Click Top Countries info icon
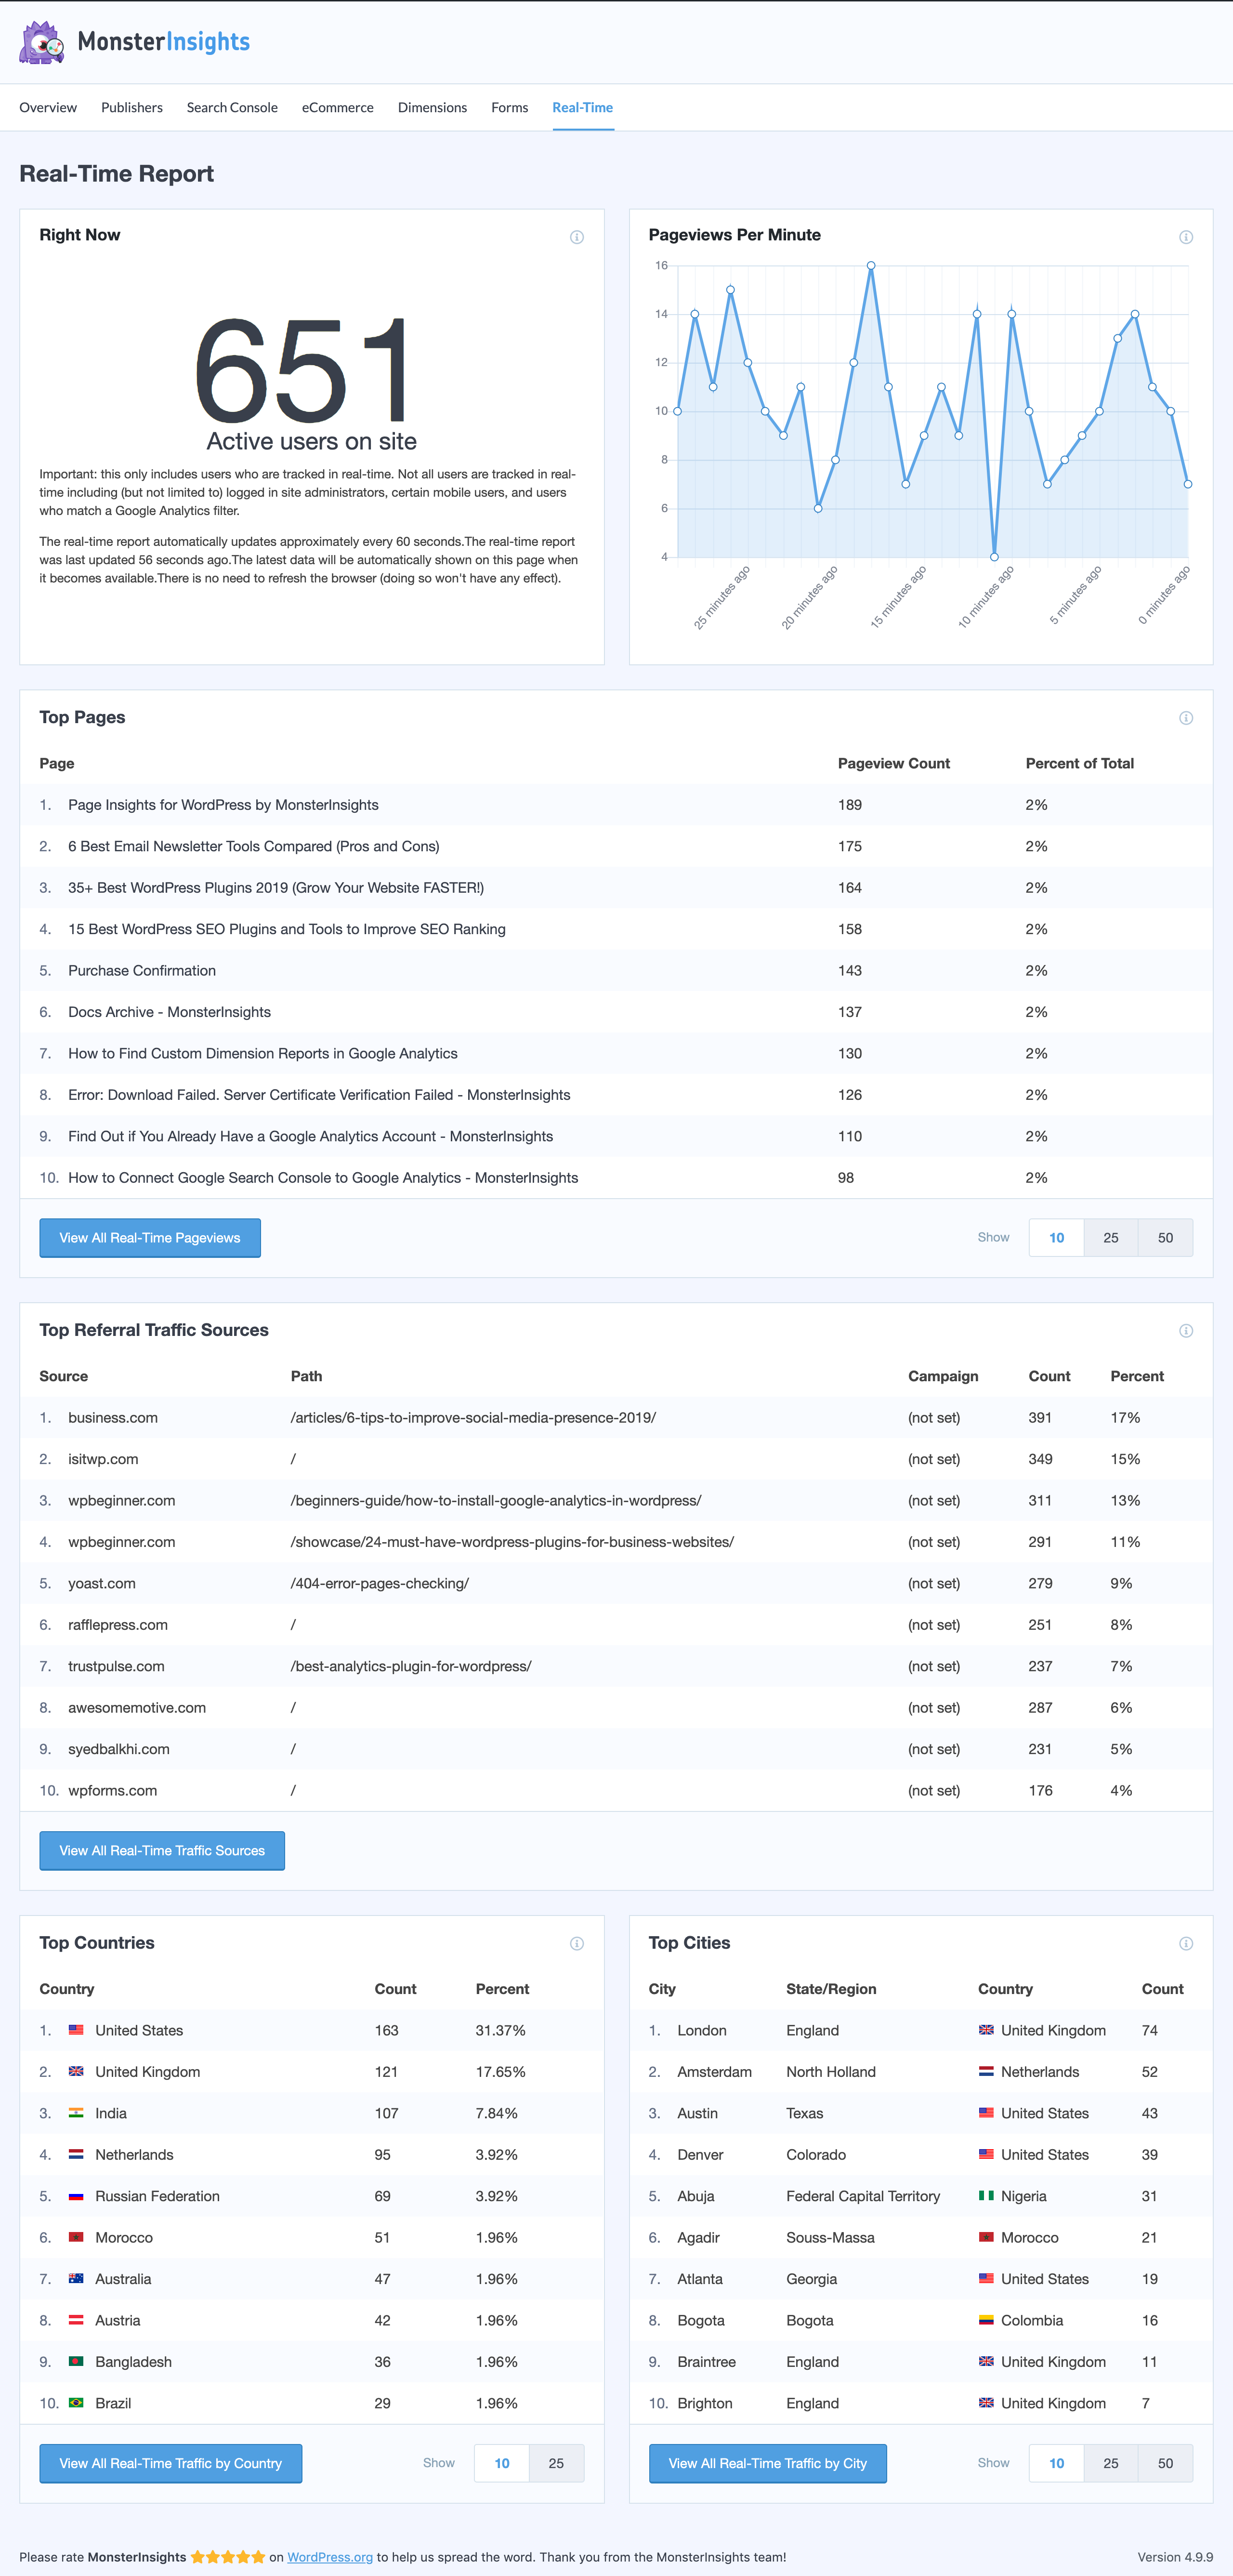 click(x=577, y=1944)
